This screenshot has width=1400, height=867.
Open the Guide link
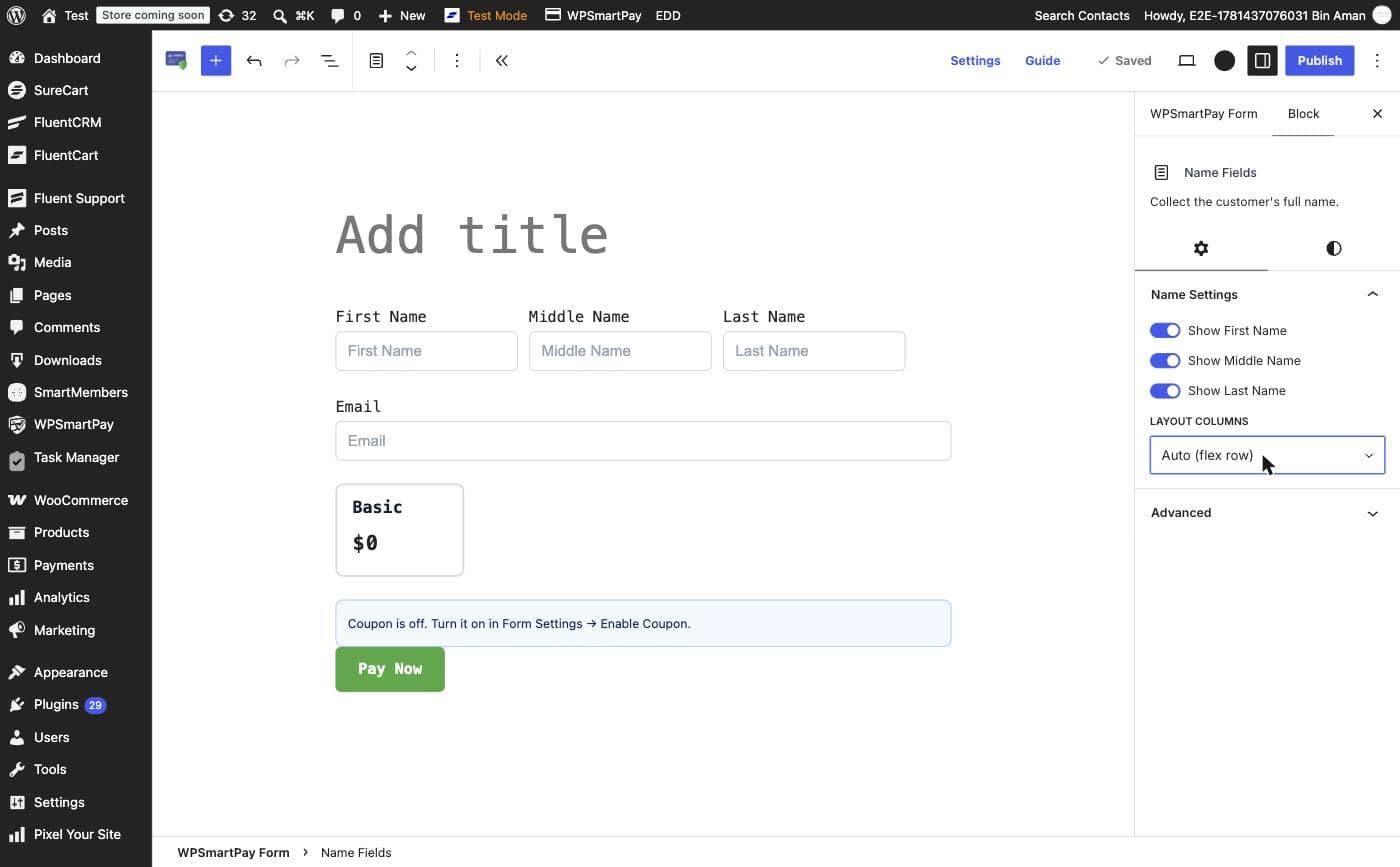coord(1042,60)
